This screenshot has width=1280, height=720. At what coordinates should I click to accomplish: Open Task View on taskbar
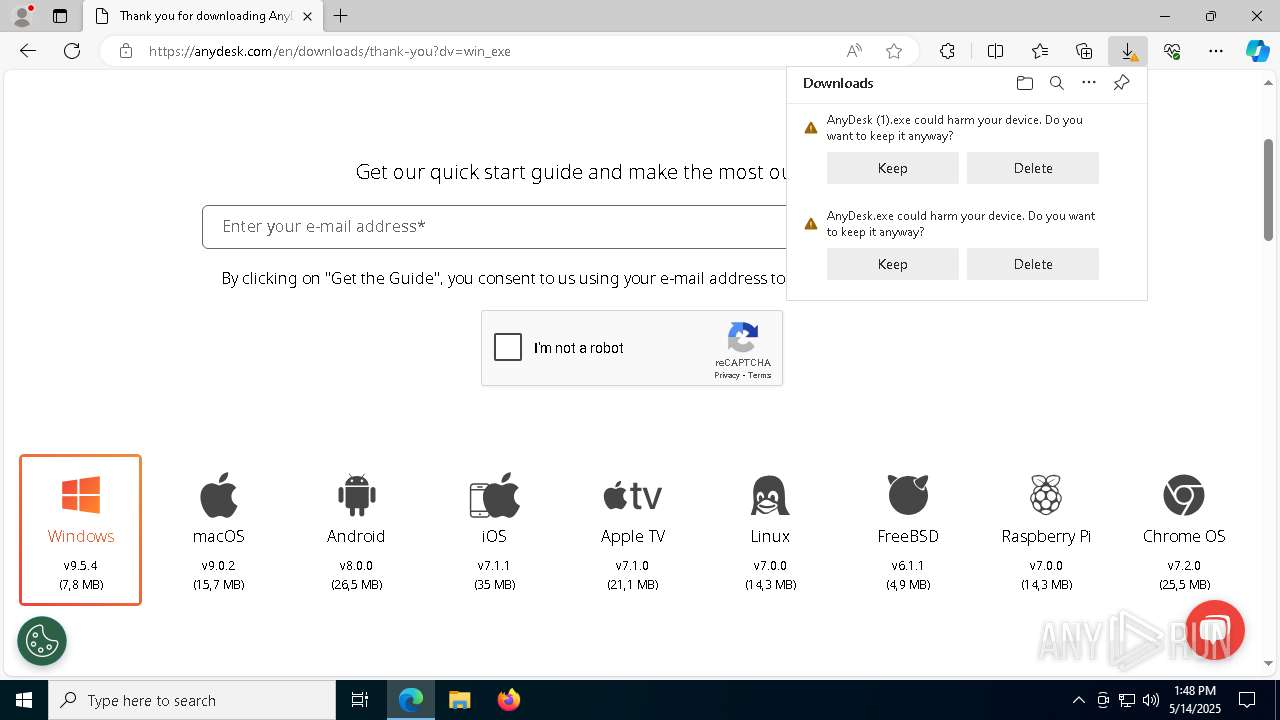click(x=360, y=700)
